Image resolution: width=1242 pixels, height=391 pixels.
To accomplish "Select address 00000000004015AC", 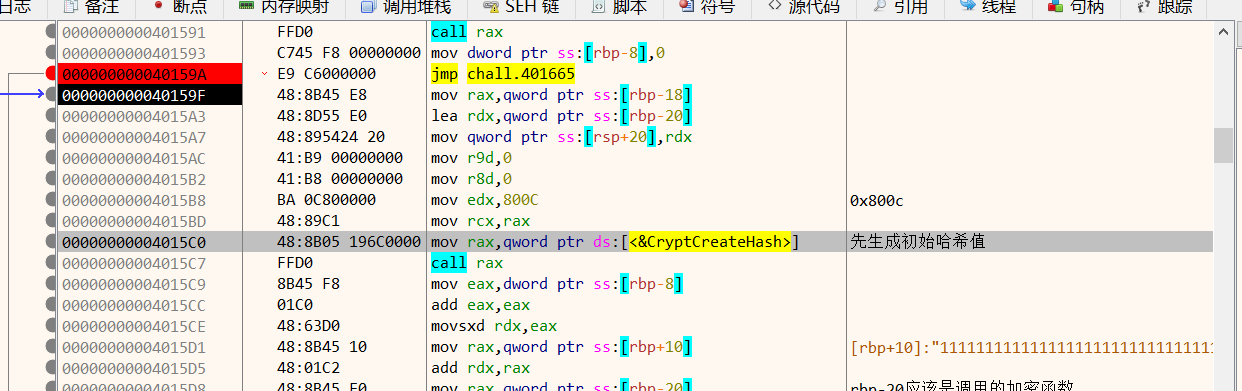I will click(133, 158).
